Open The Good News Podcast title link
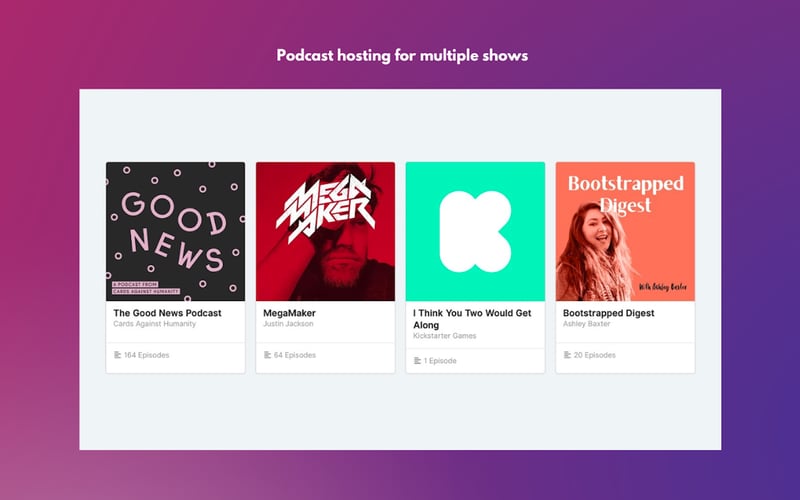Viewport: 800px width, 500px height. click(x=167, y=313)
